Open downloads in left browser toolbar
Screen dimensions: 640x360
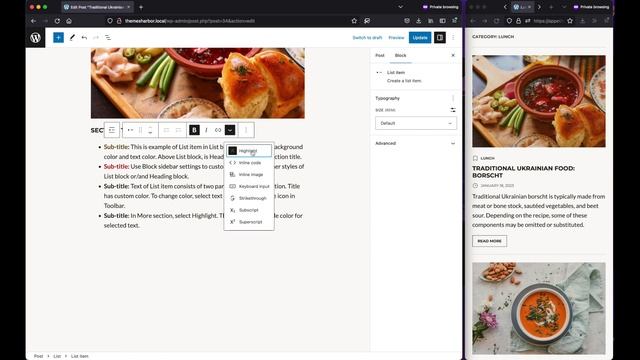pos(419,21)
